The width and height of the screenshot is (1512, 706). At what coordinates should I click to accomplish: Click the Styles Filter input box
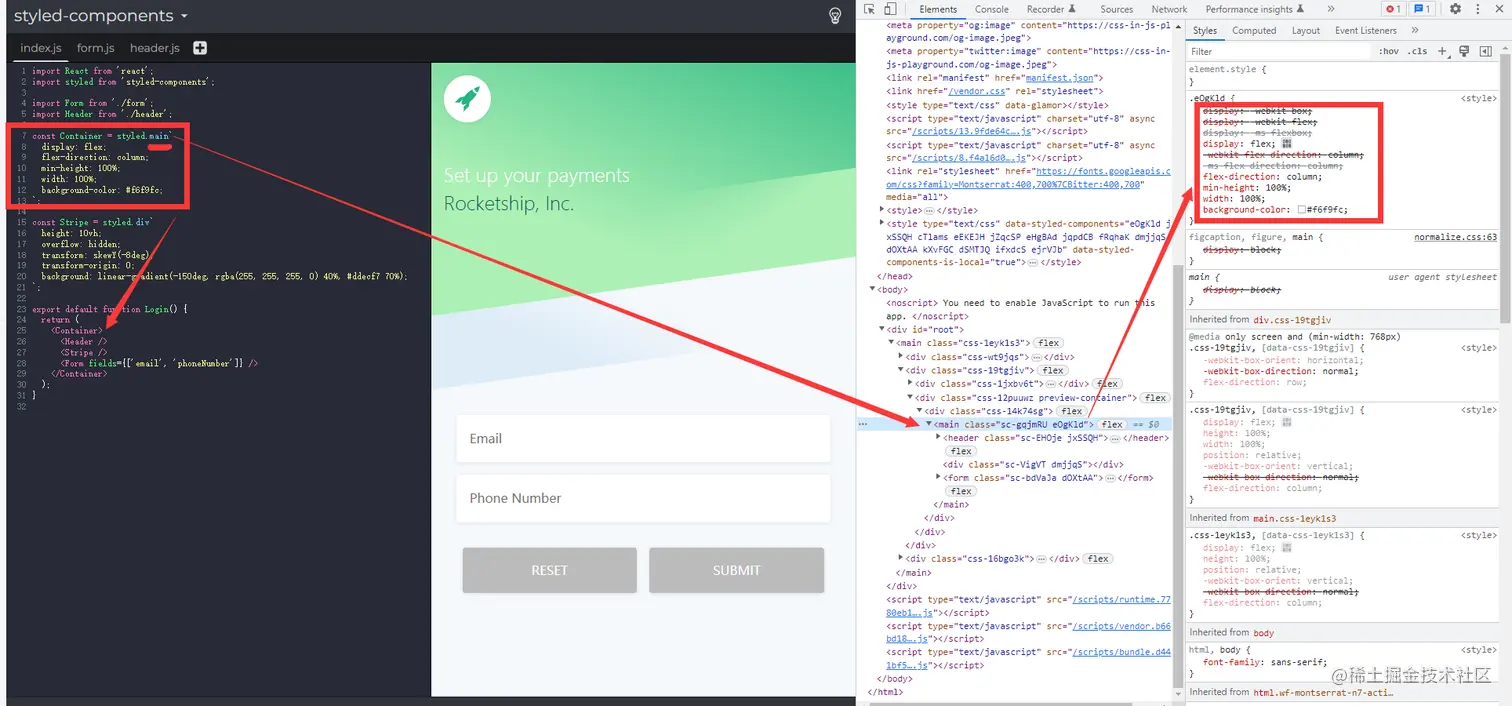[1280, 51]
